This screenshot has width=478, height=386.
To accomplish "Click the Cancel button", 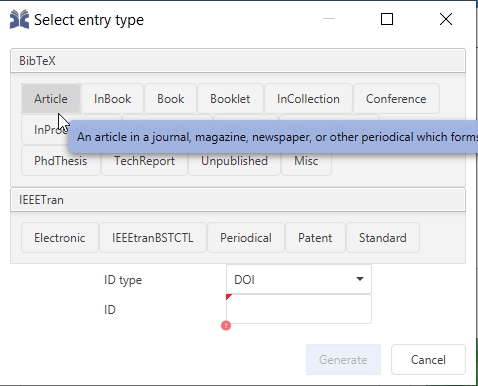I will pyautogui.click(x=428, y=360).
